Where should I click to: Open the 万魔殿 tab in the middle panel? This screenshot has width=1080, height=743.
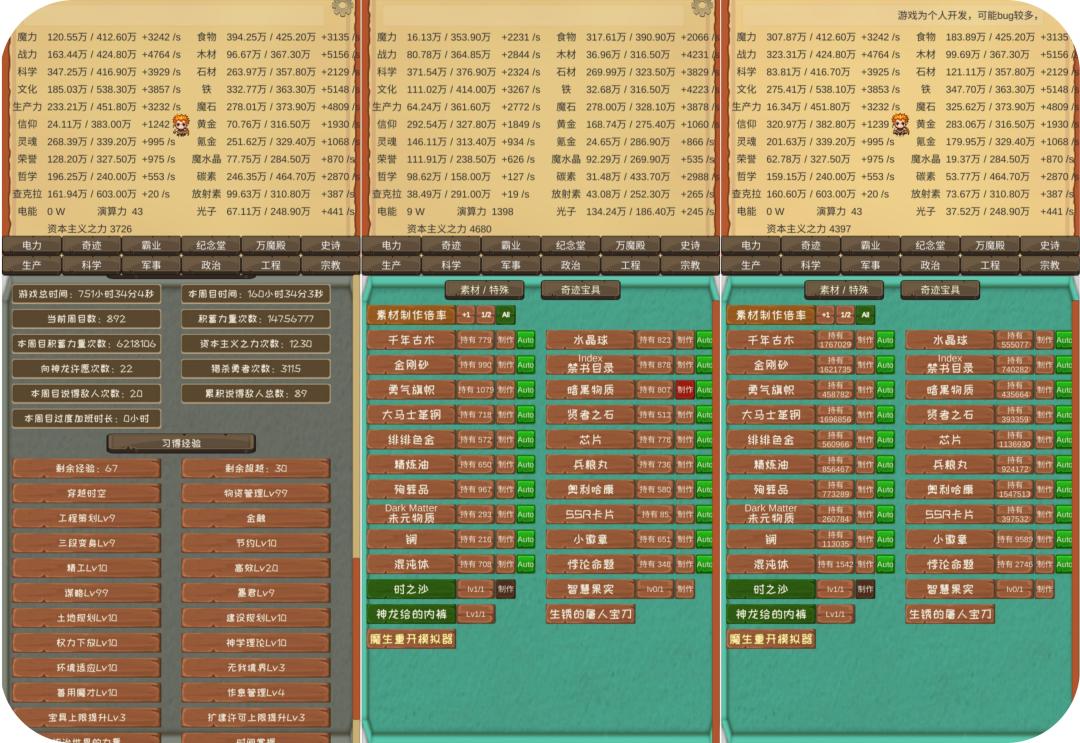click(x=630, y=245)
